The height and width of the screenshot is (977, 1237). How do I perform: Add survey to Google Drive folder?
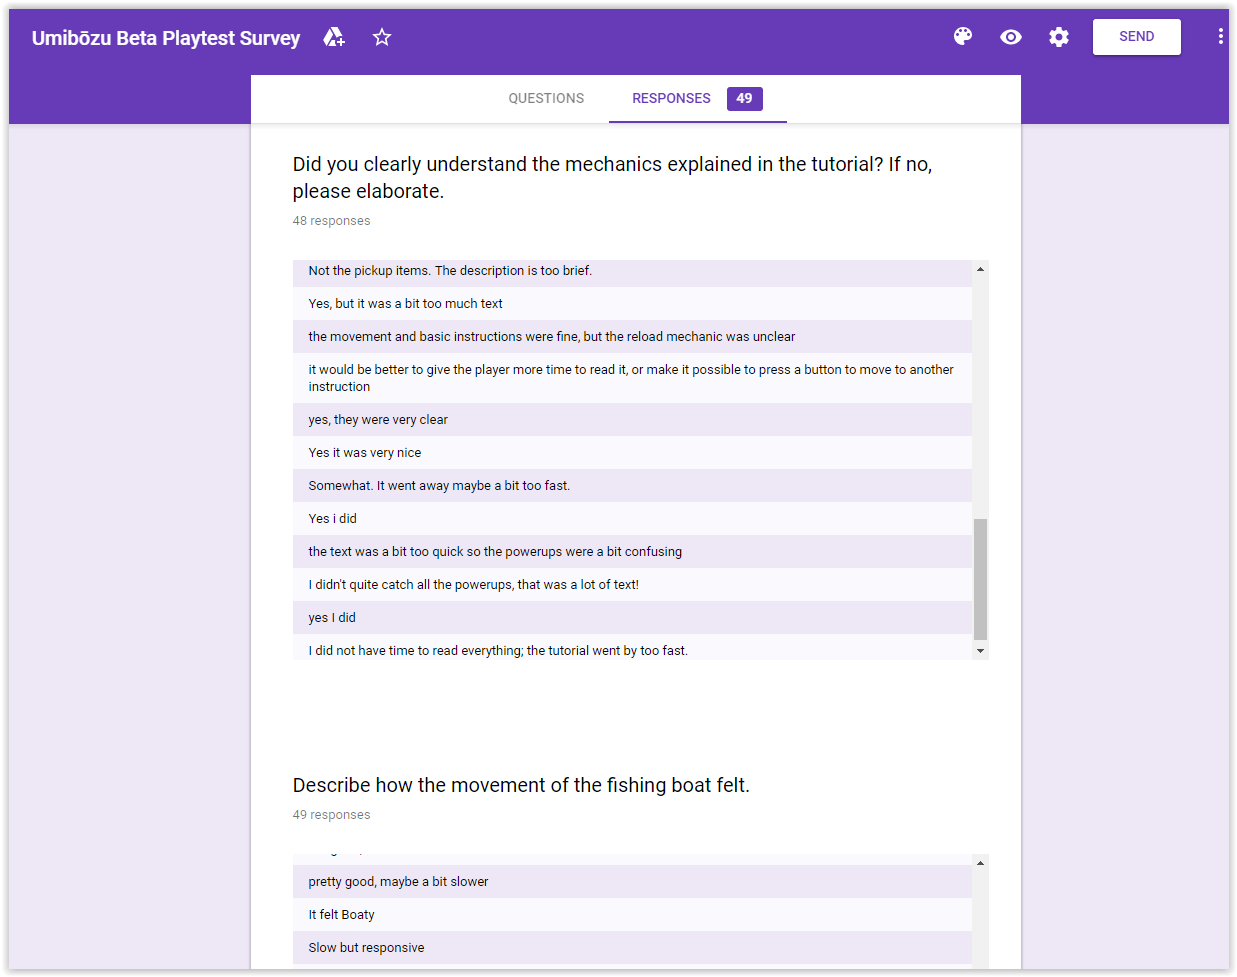334,38
